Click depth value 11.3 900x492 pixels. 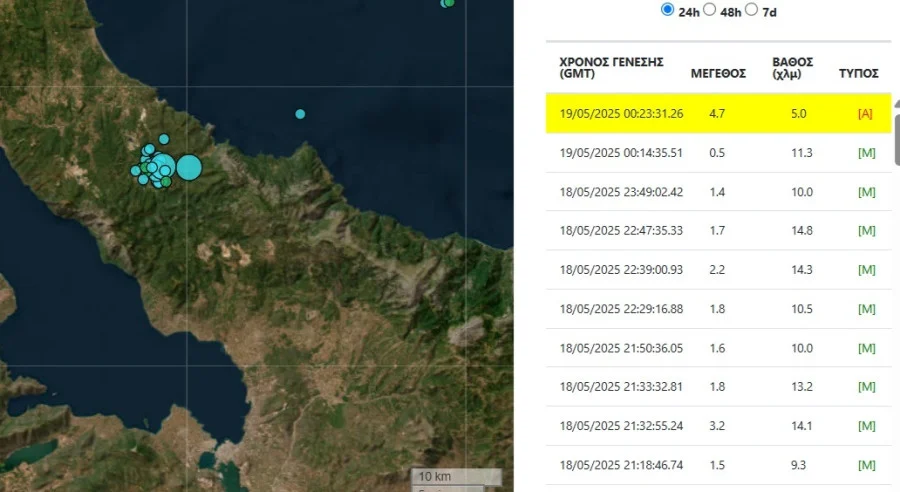pos(802,153)
